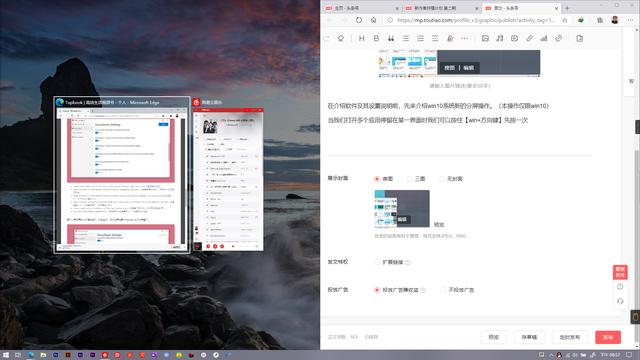The width and height of the screenshot is (640, 360).
Task: Open a new browser tab with plus button
Action: click(567, 8)
